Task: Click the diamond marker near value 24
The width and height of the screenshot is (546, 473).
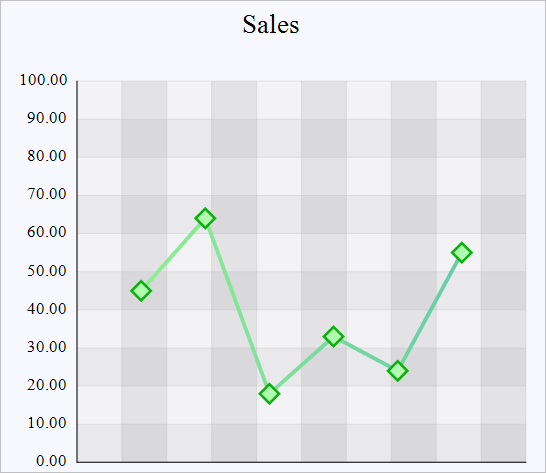Action: (x=397, y=371)
